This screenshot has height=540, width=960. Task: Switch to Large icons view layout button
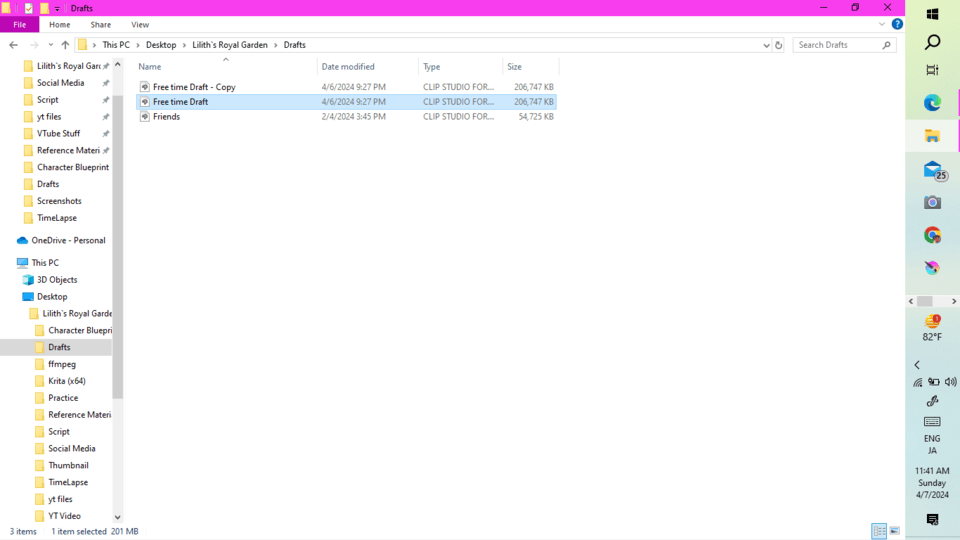(894, 531)
